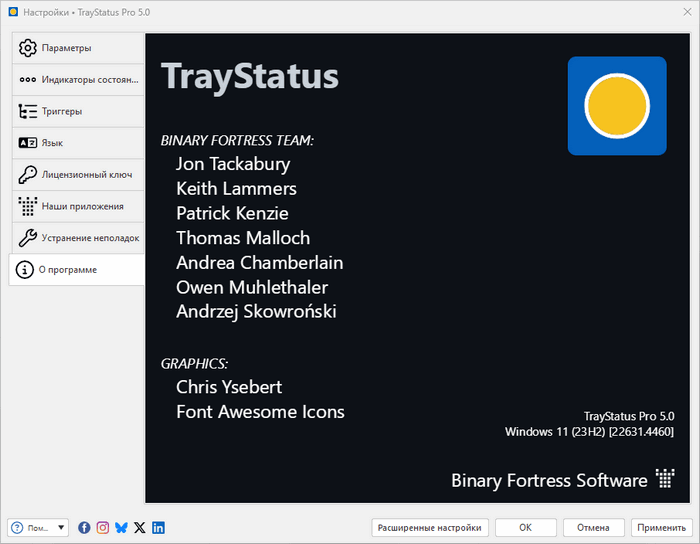Open the X (Twitter) icon
The image size is (700, 544).
pyautogui.click(x=139, y=527)
